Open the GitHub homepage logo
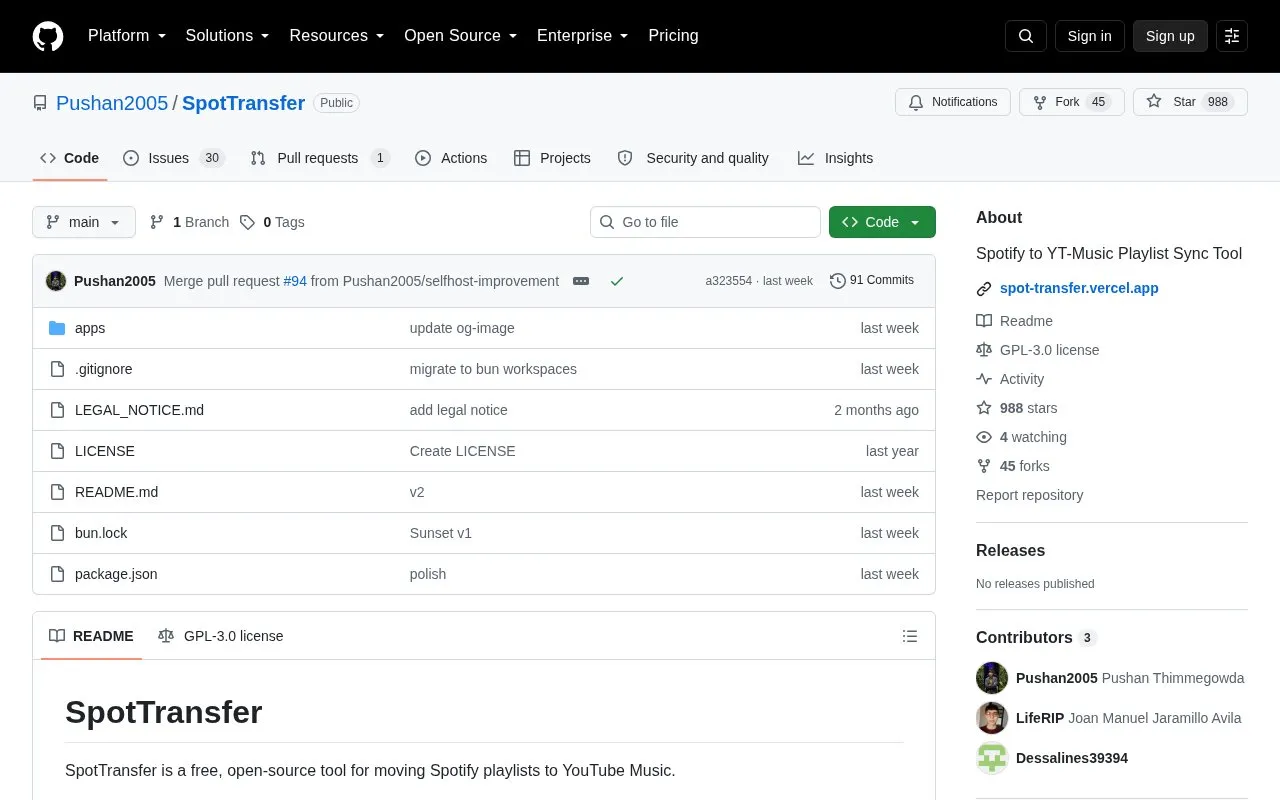Viewport: 1280px width, 800px height. (48, 36)
